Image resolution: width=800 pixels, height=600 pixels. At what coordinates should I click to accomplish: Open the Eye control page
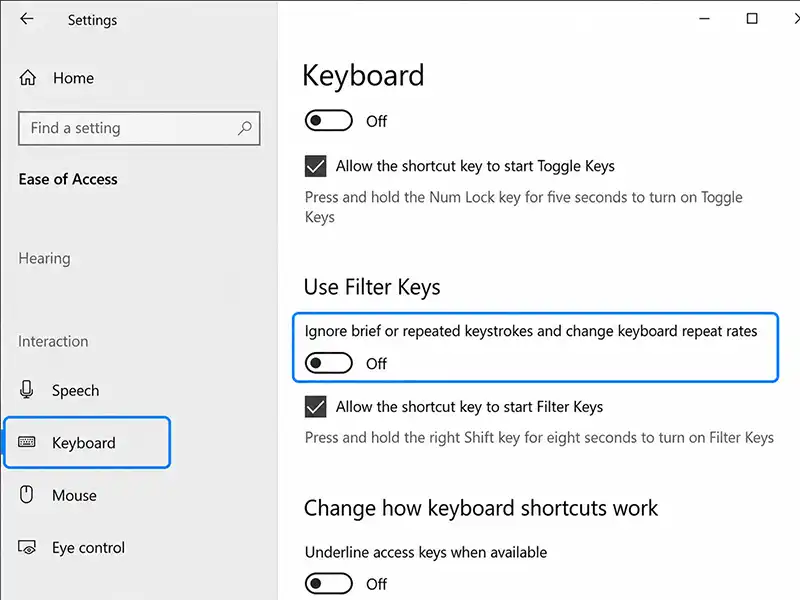tap(87, 547)
